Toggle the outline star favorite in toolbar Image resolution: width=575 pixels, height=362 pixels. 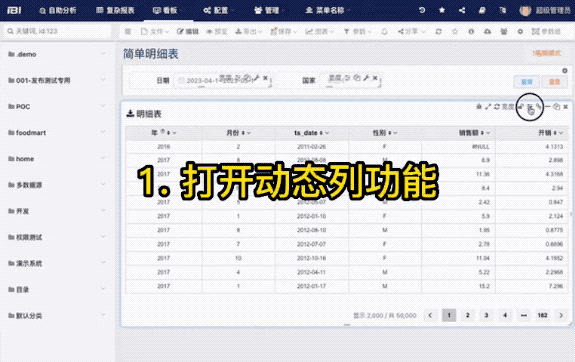[455, 32]
